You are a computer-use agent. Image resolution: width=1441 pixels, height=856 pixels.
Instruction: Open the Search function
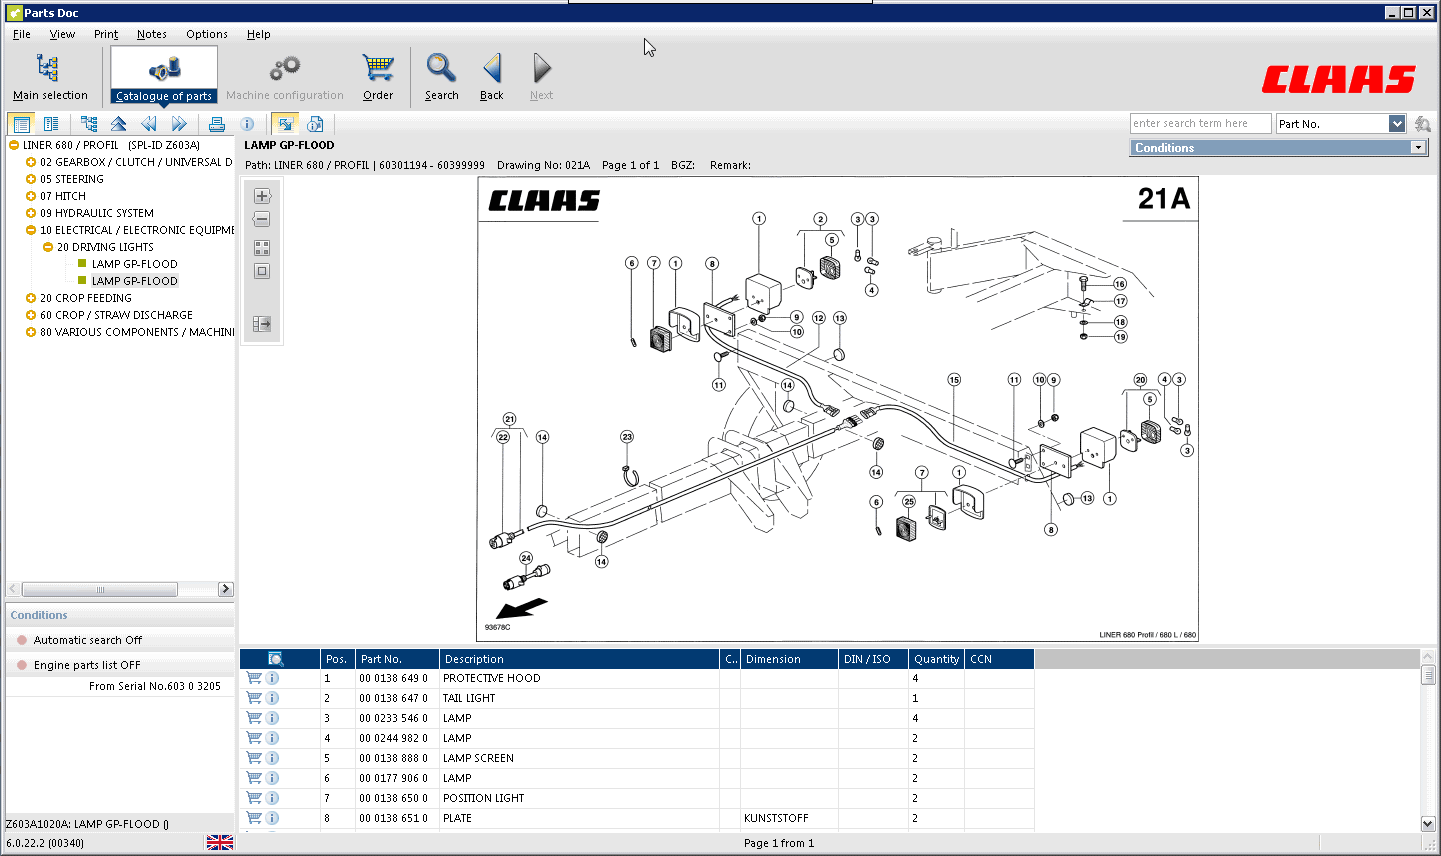click(x=441, y=75)
